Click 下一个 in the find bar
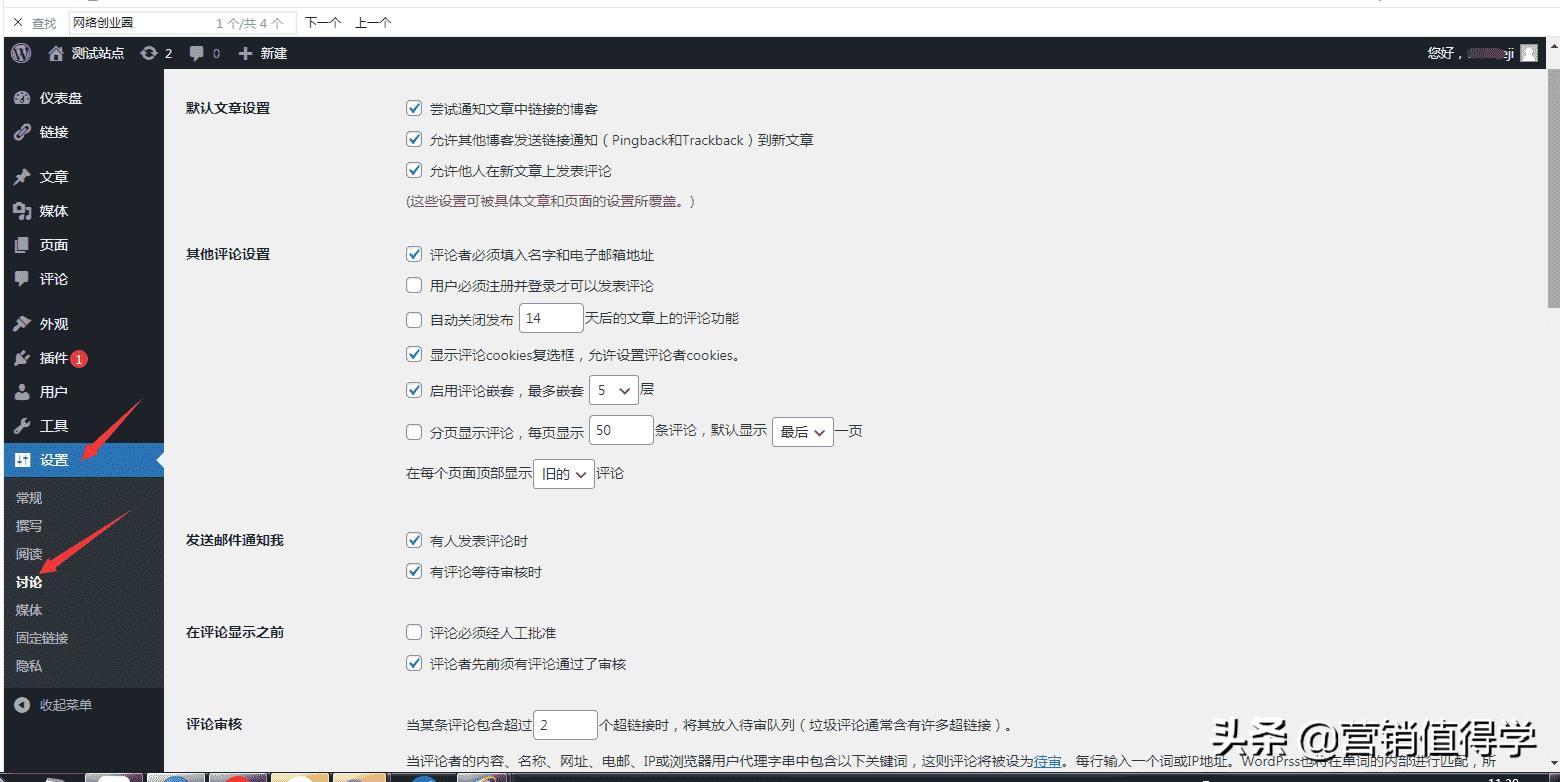Screen dimensions: 1560x782 322,22
